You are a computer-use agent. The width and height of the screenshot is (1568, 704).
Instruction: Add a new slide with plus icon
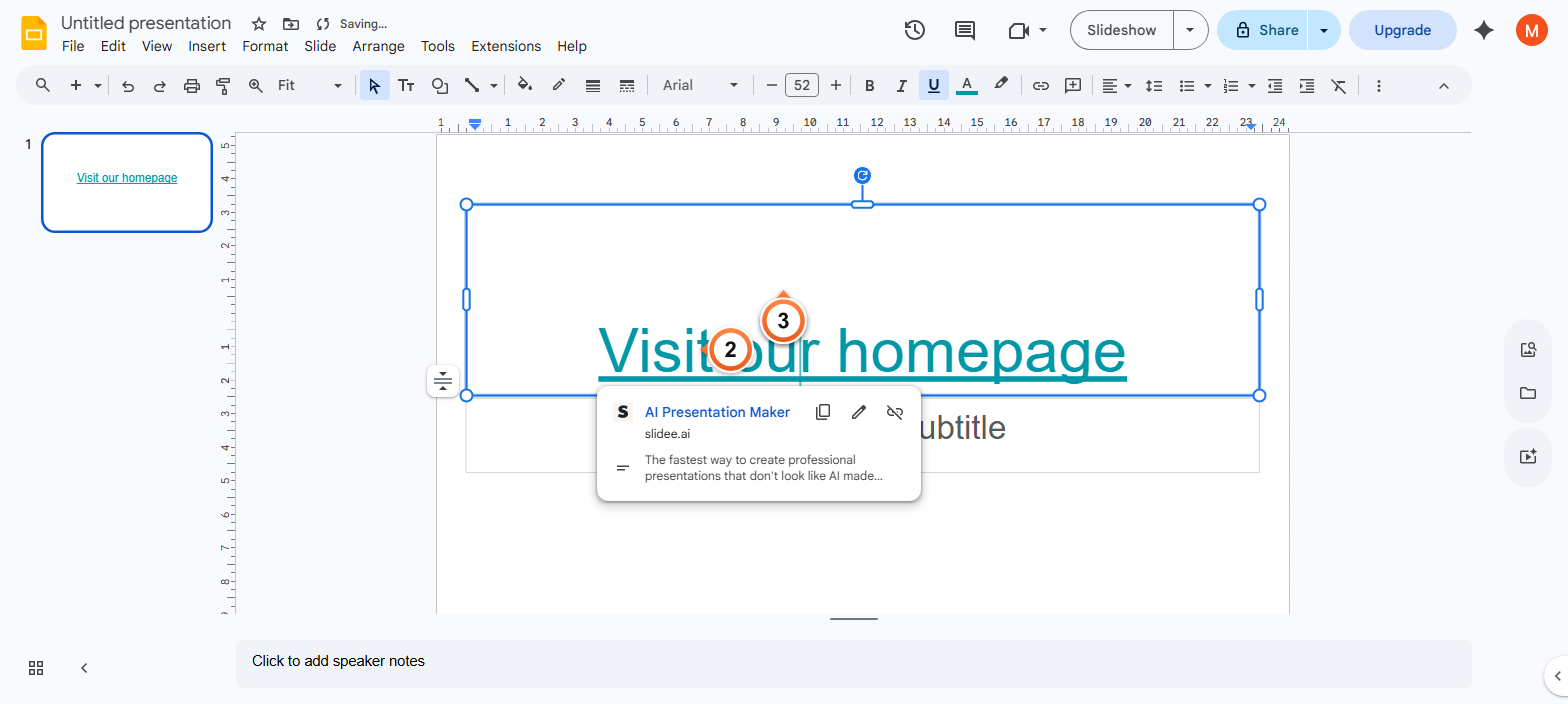76,85
